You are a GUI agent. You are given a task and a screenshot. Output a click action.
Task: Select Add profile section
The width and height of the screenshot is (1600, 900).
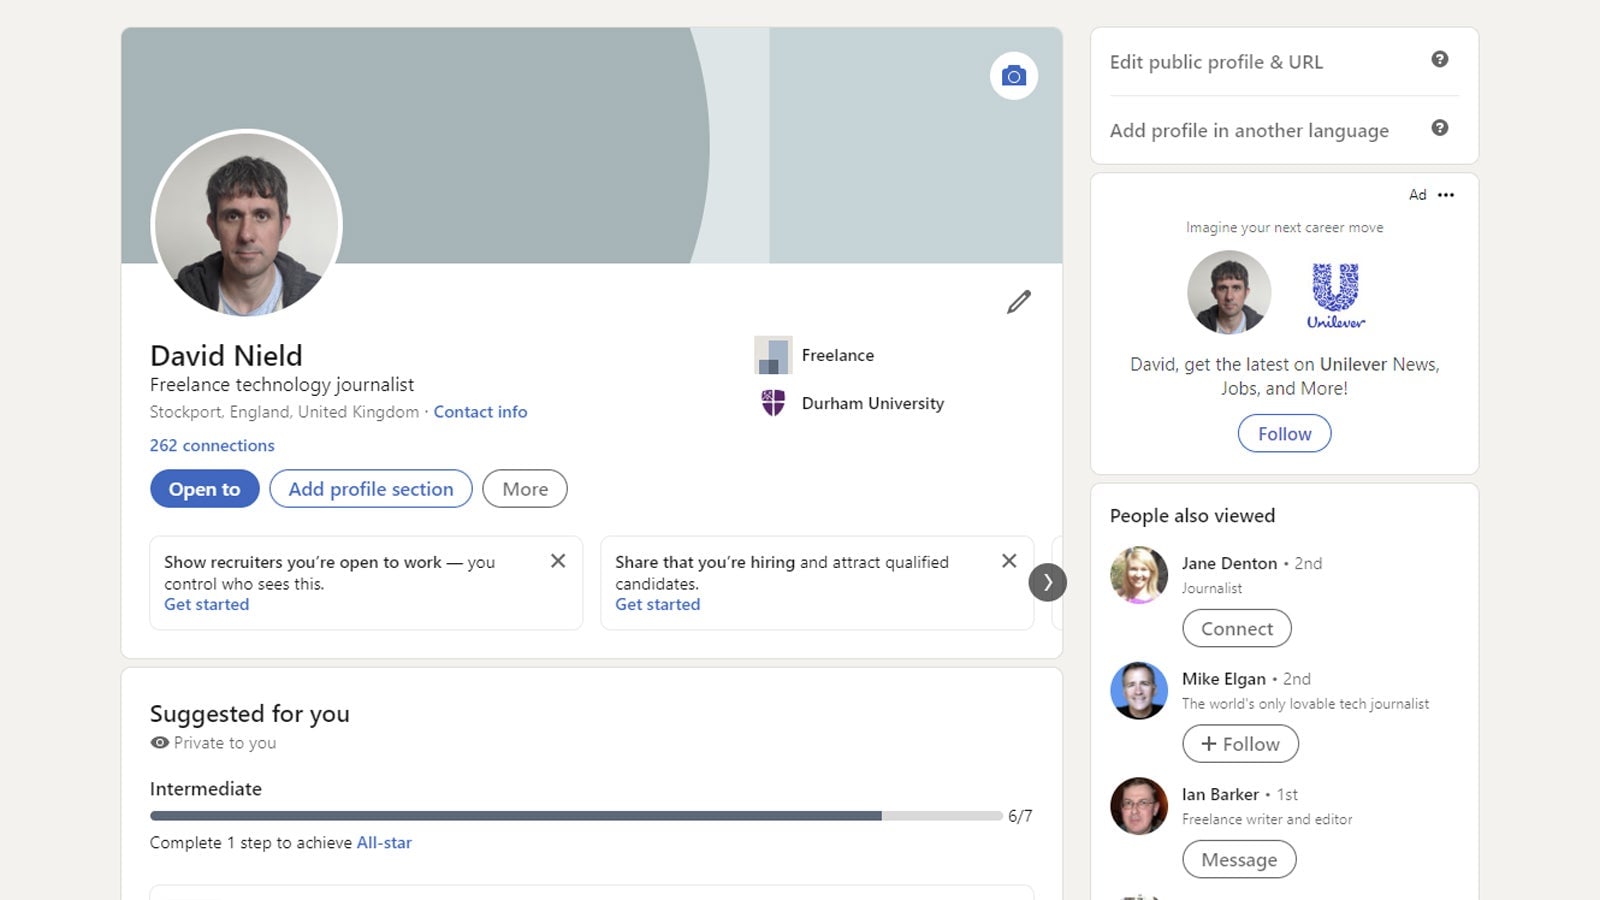(x=370, y=489)
